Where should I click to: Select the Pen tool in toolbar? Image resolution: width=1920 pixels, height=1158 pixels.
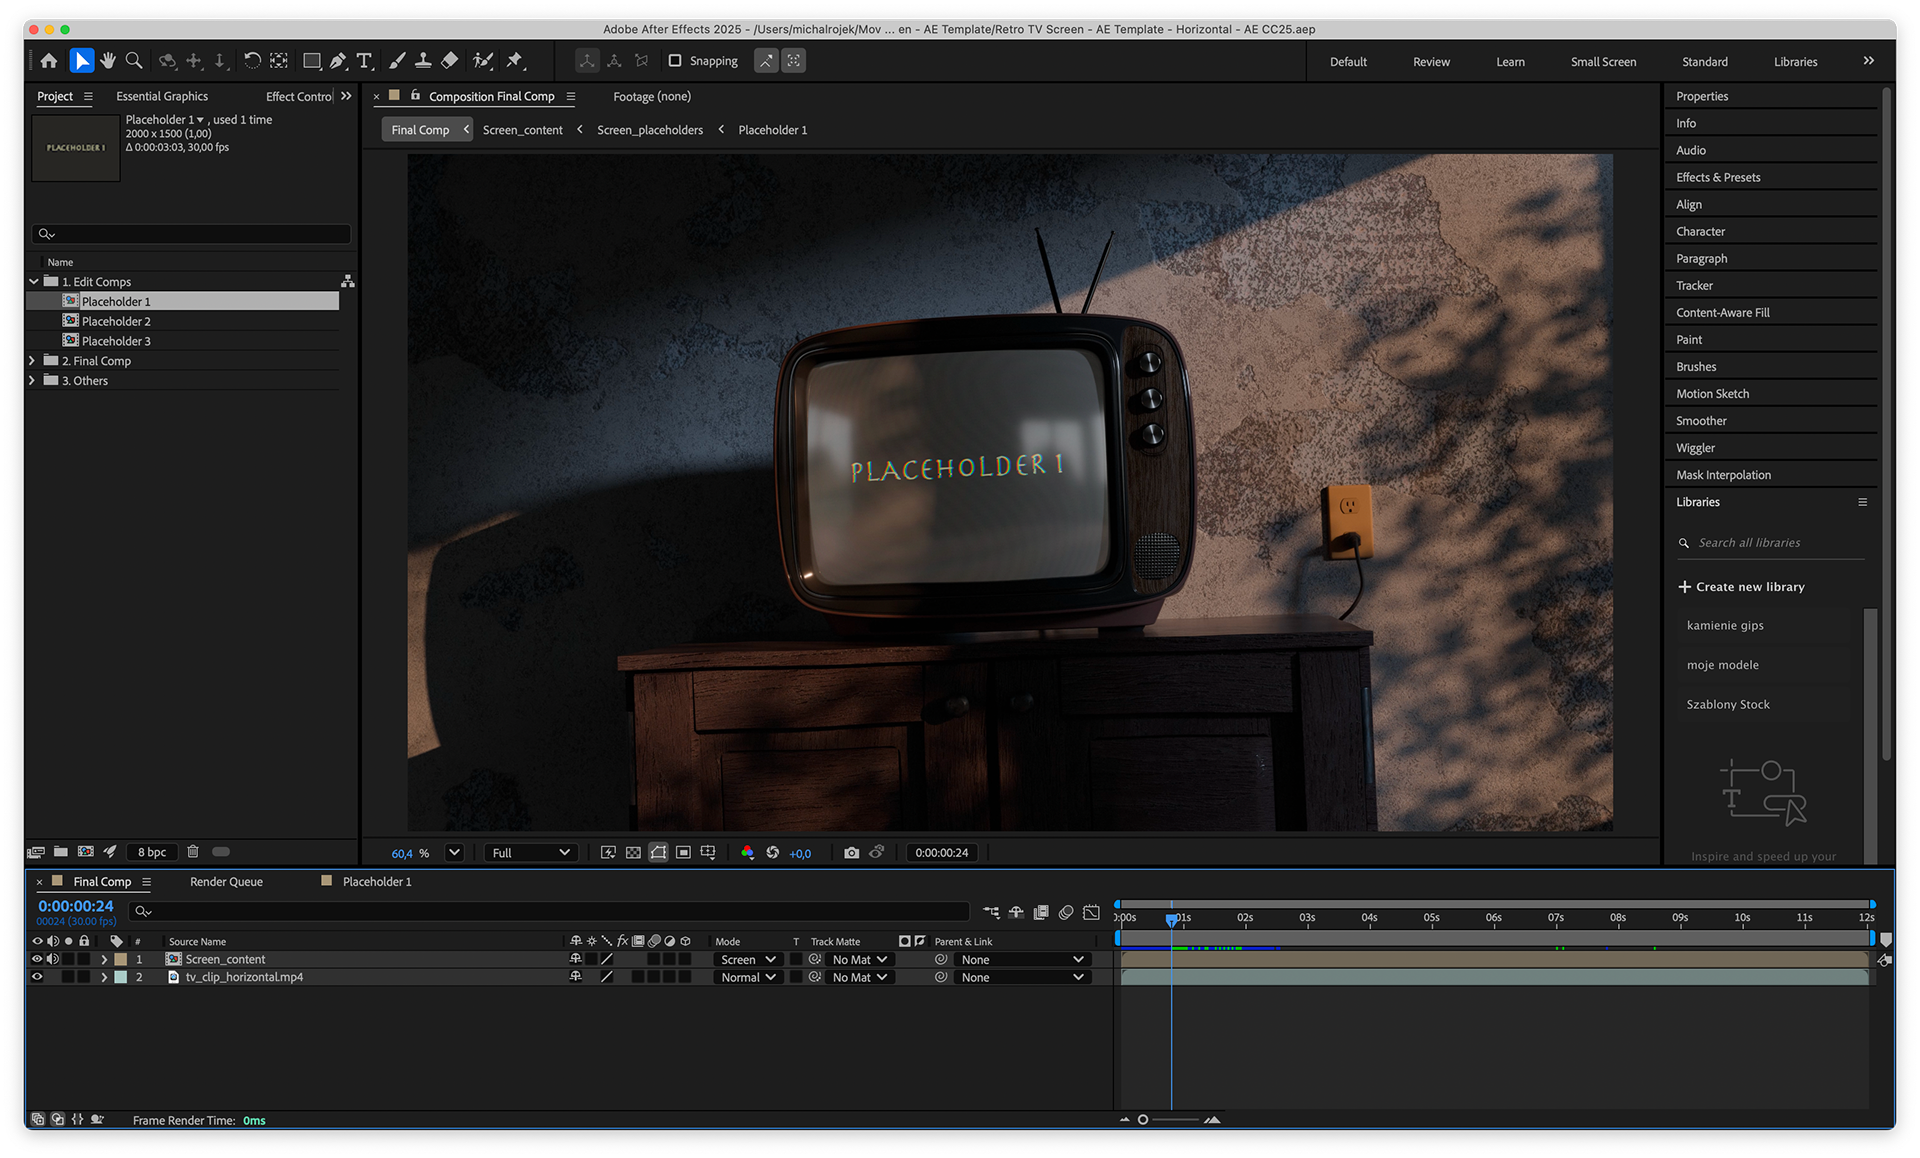click(x=338, y=61)
